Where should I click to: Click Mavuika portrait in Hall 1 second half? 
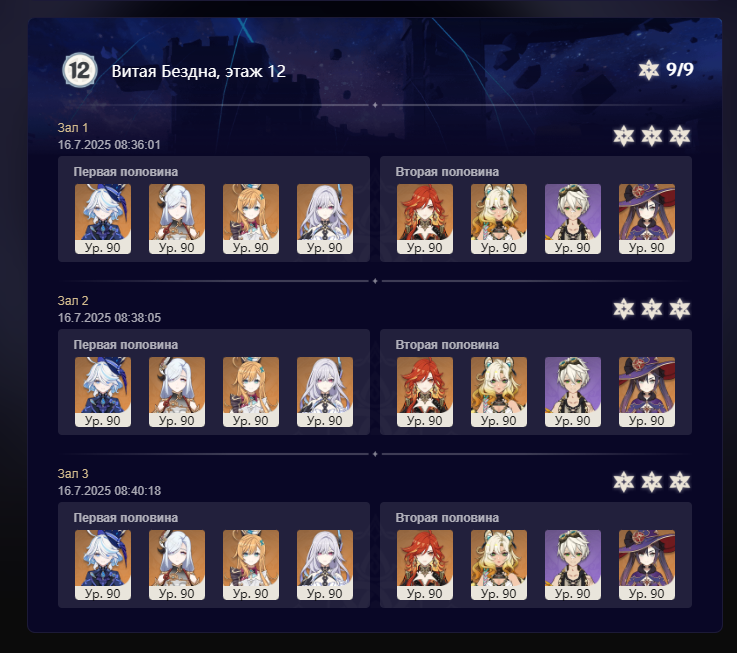[425, 219]
